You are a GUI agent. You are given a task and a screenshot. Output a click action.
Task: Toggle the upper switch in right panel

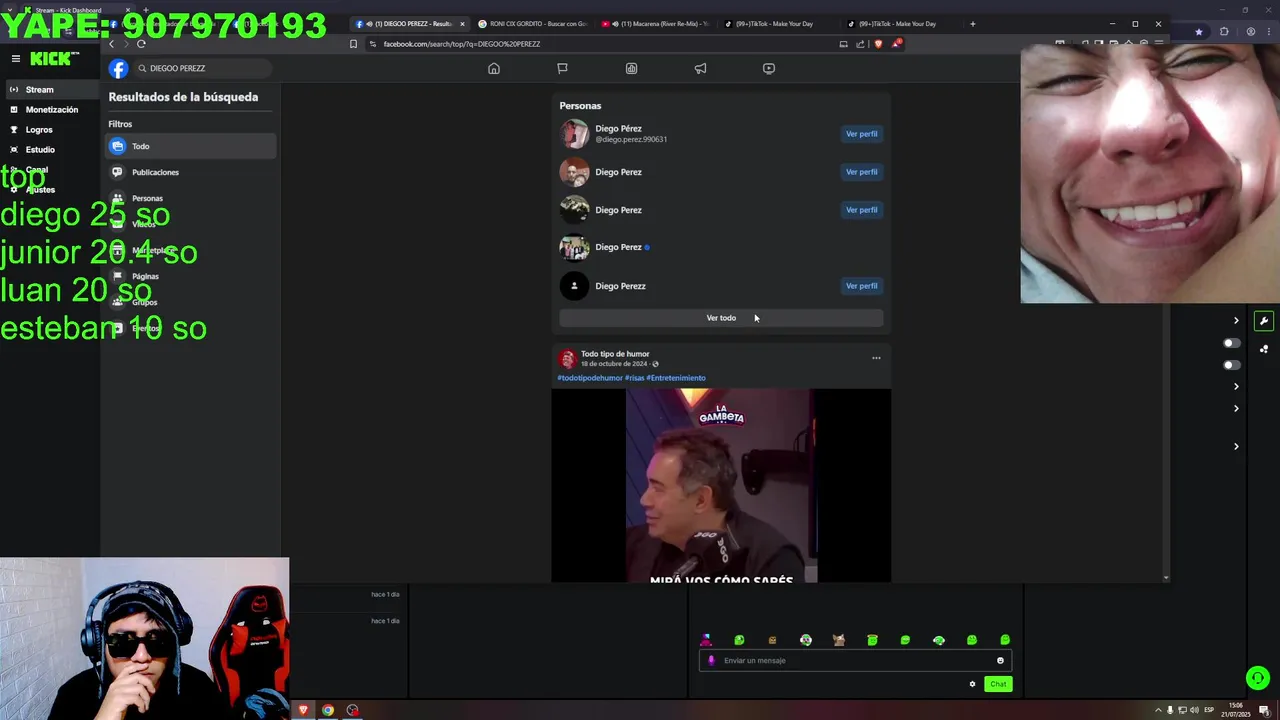tap(1232, 343)
